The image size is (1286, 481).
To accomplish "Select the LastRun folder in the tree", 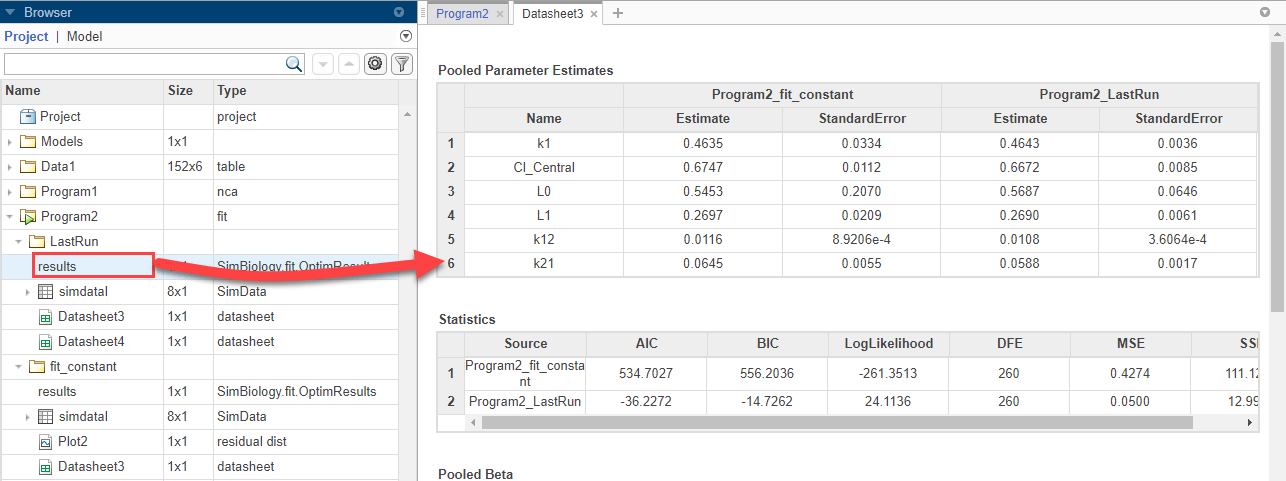I will pos(72,242).
